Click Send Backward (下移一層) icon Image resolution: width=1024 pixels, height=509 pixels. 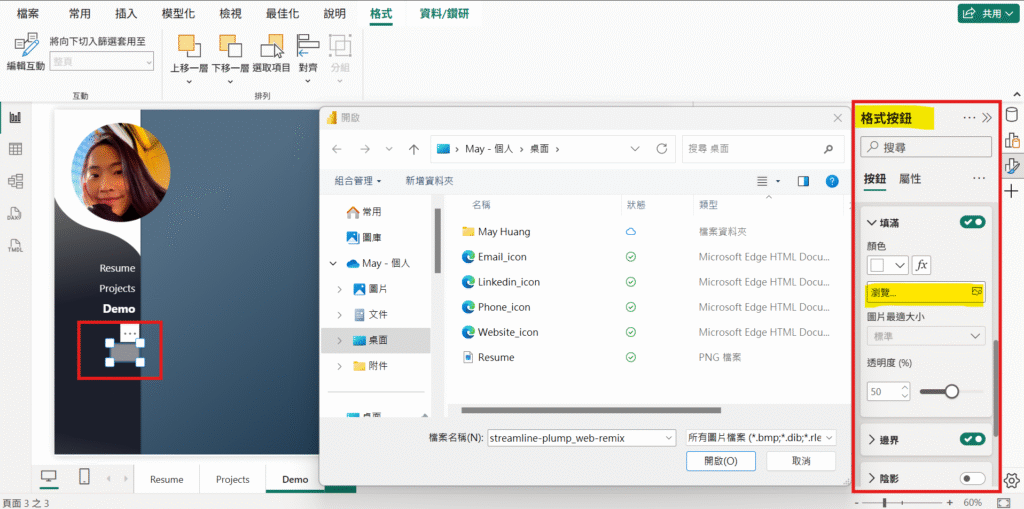pos(230,46)
